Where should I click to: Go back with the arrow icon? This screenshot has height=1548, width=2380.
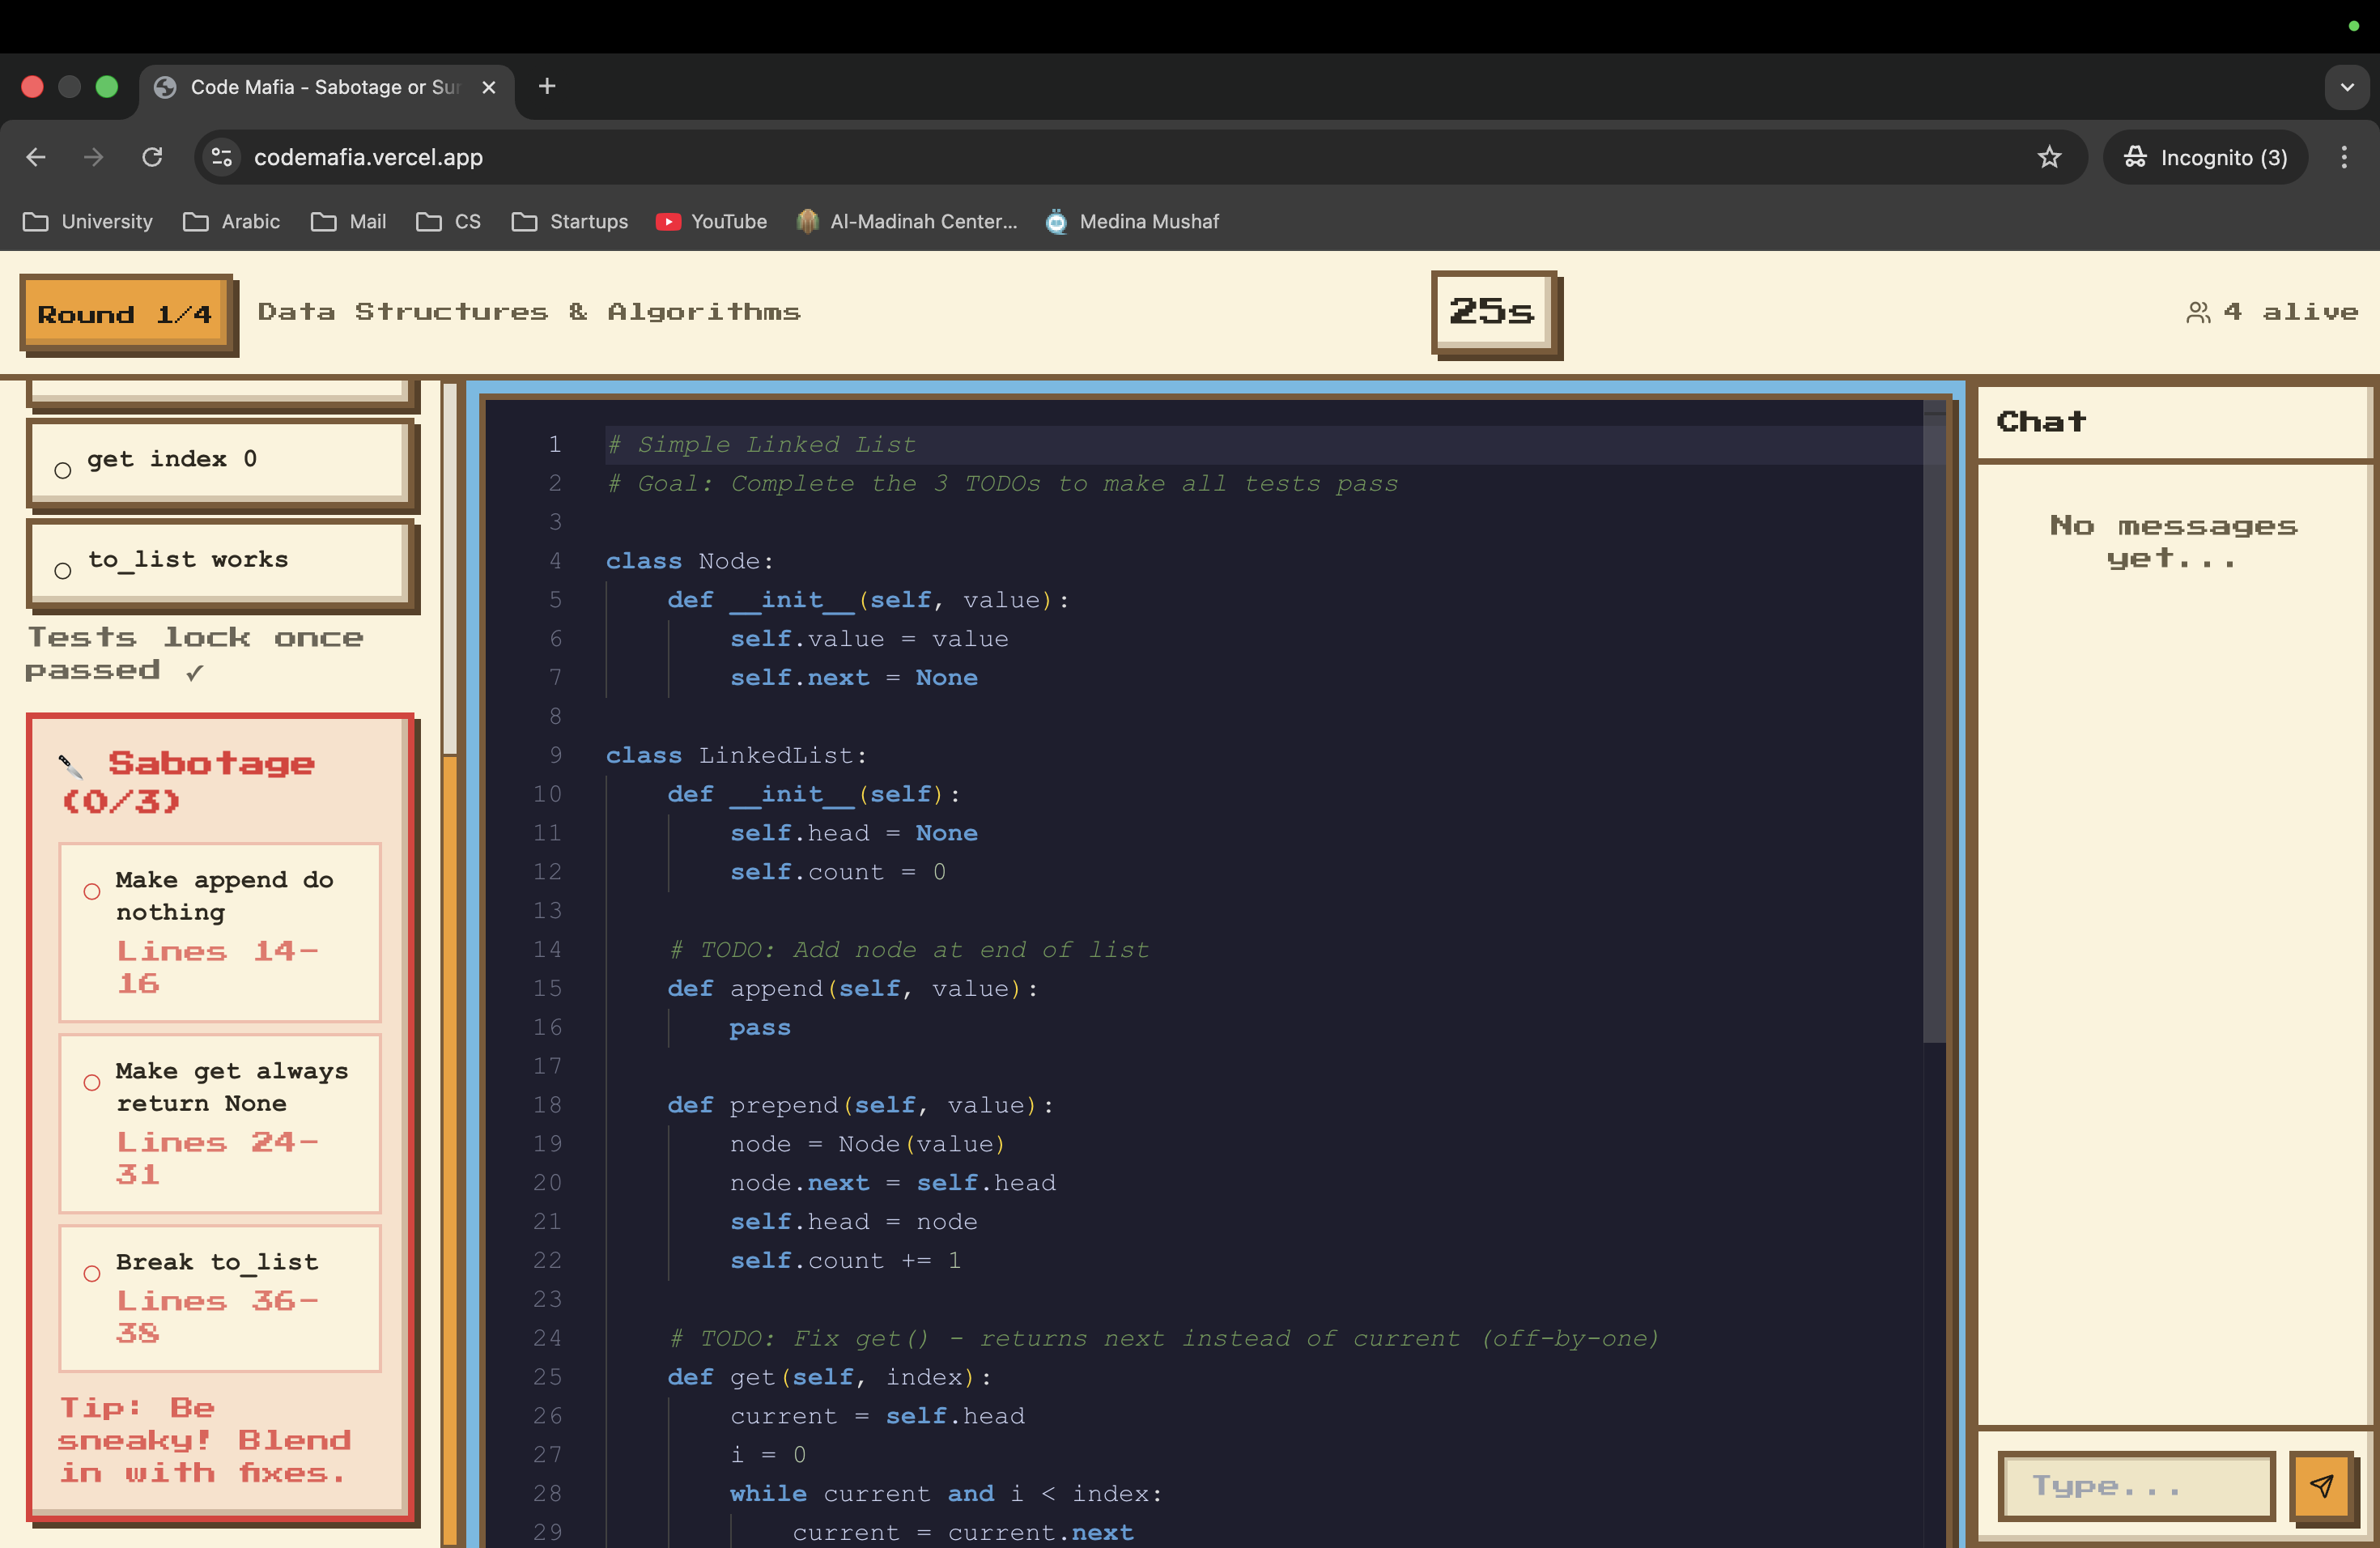36,157
